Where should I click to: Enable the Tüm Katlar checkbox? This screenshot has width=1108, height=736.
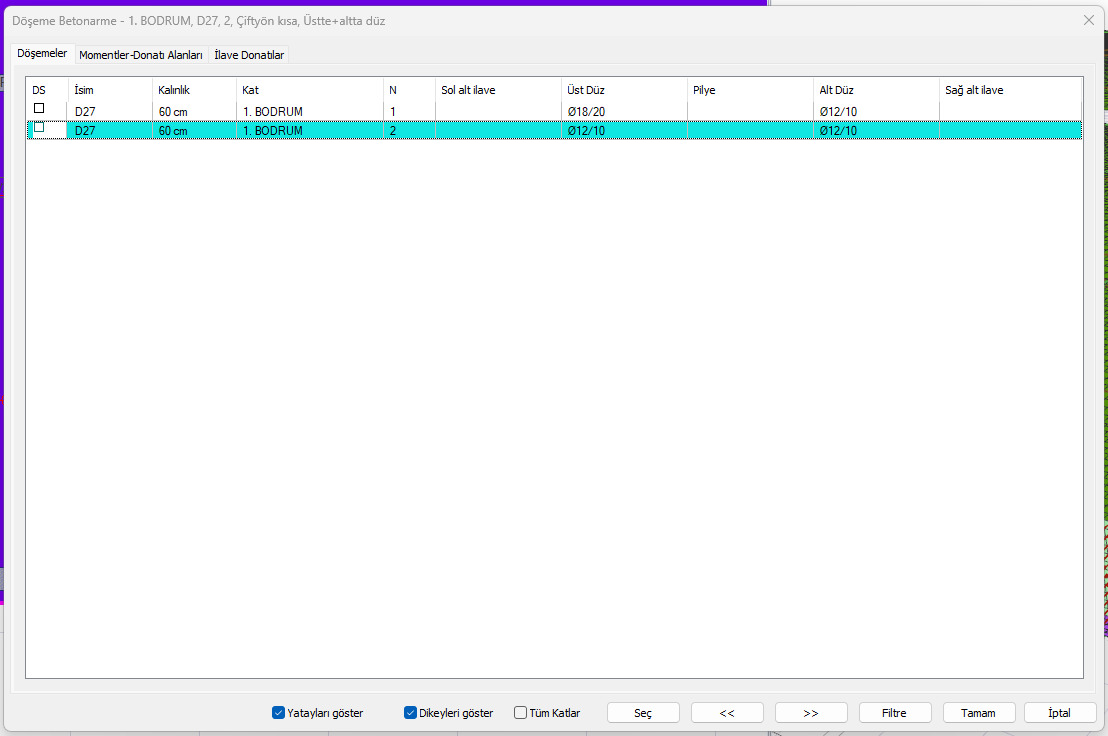pyautogui.click(x=520, y=713)
